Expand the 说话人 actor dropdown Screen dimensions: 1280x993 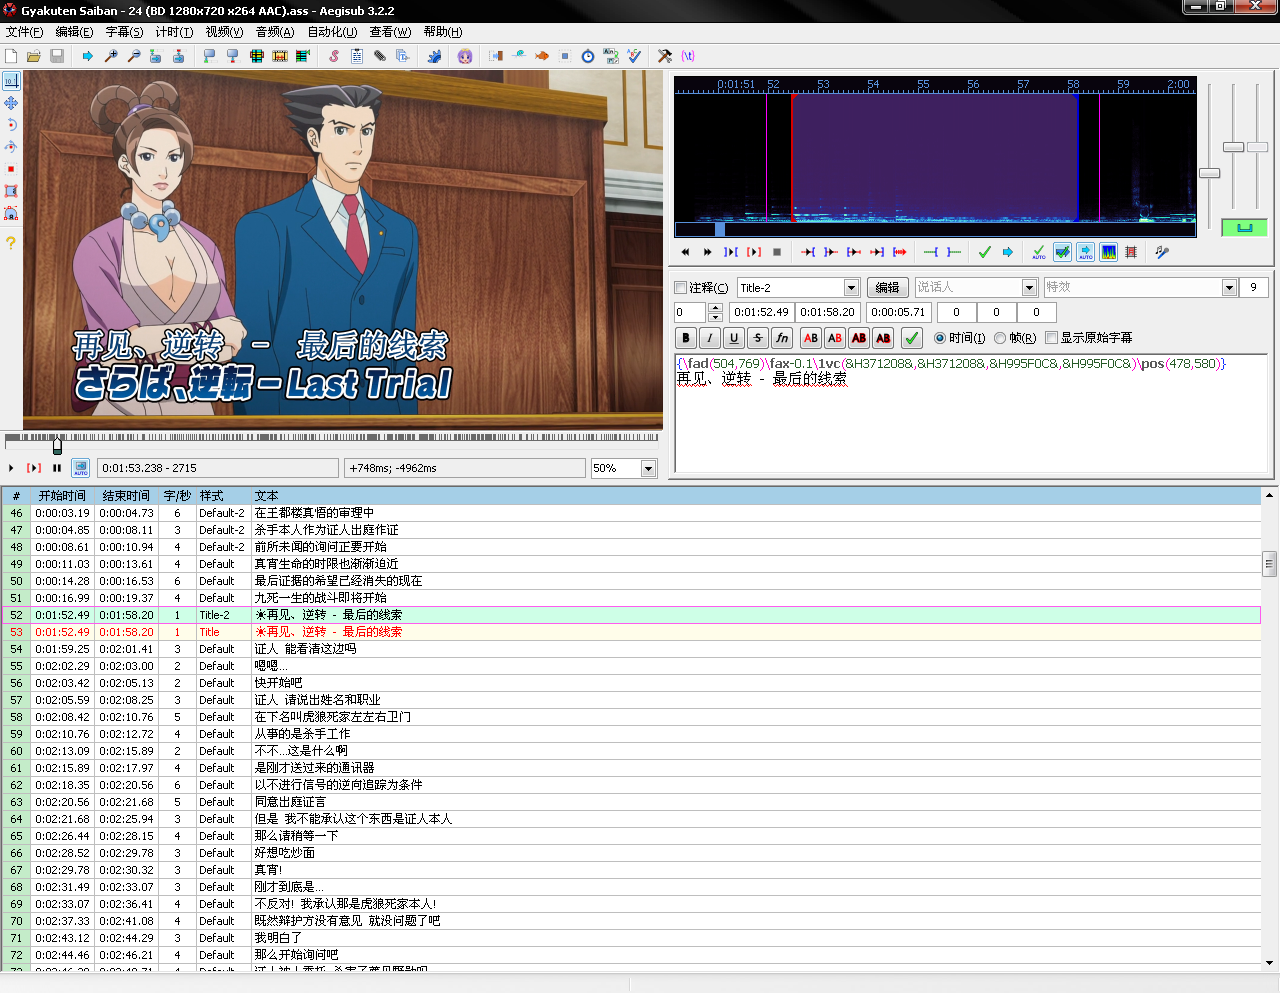click(x=1029, y=288)
